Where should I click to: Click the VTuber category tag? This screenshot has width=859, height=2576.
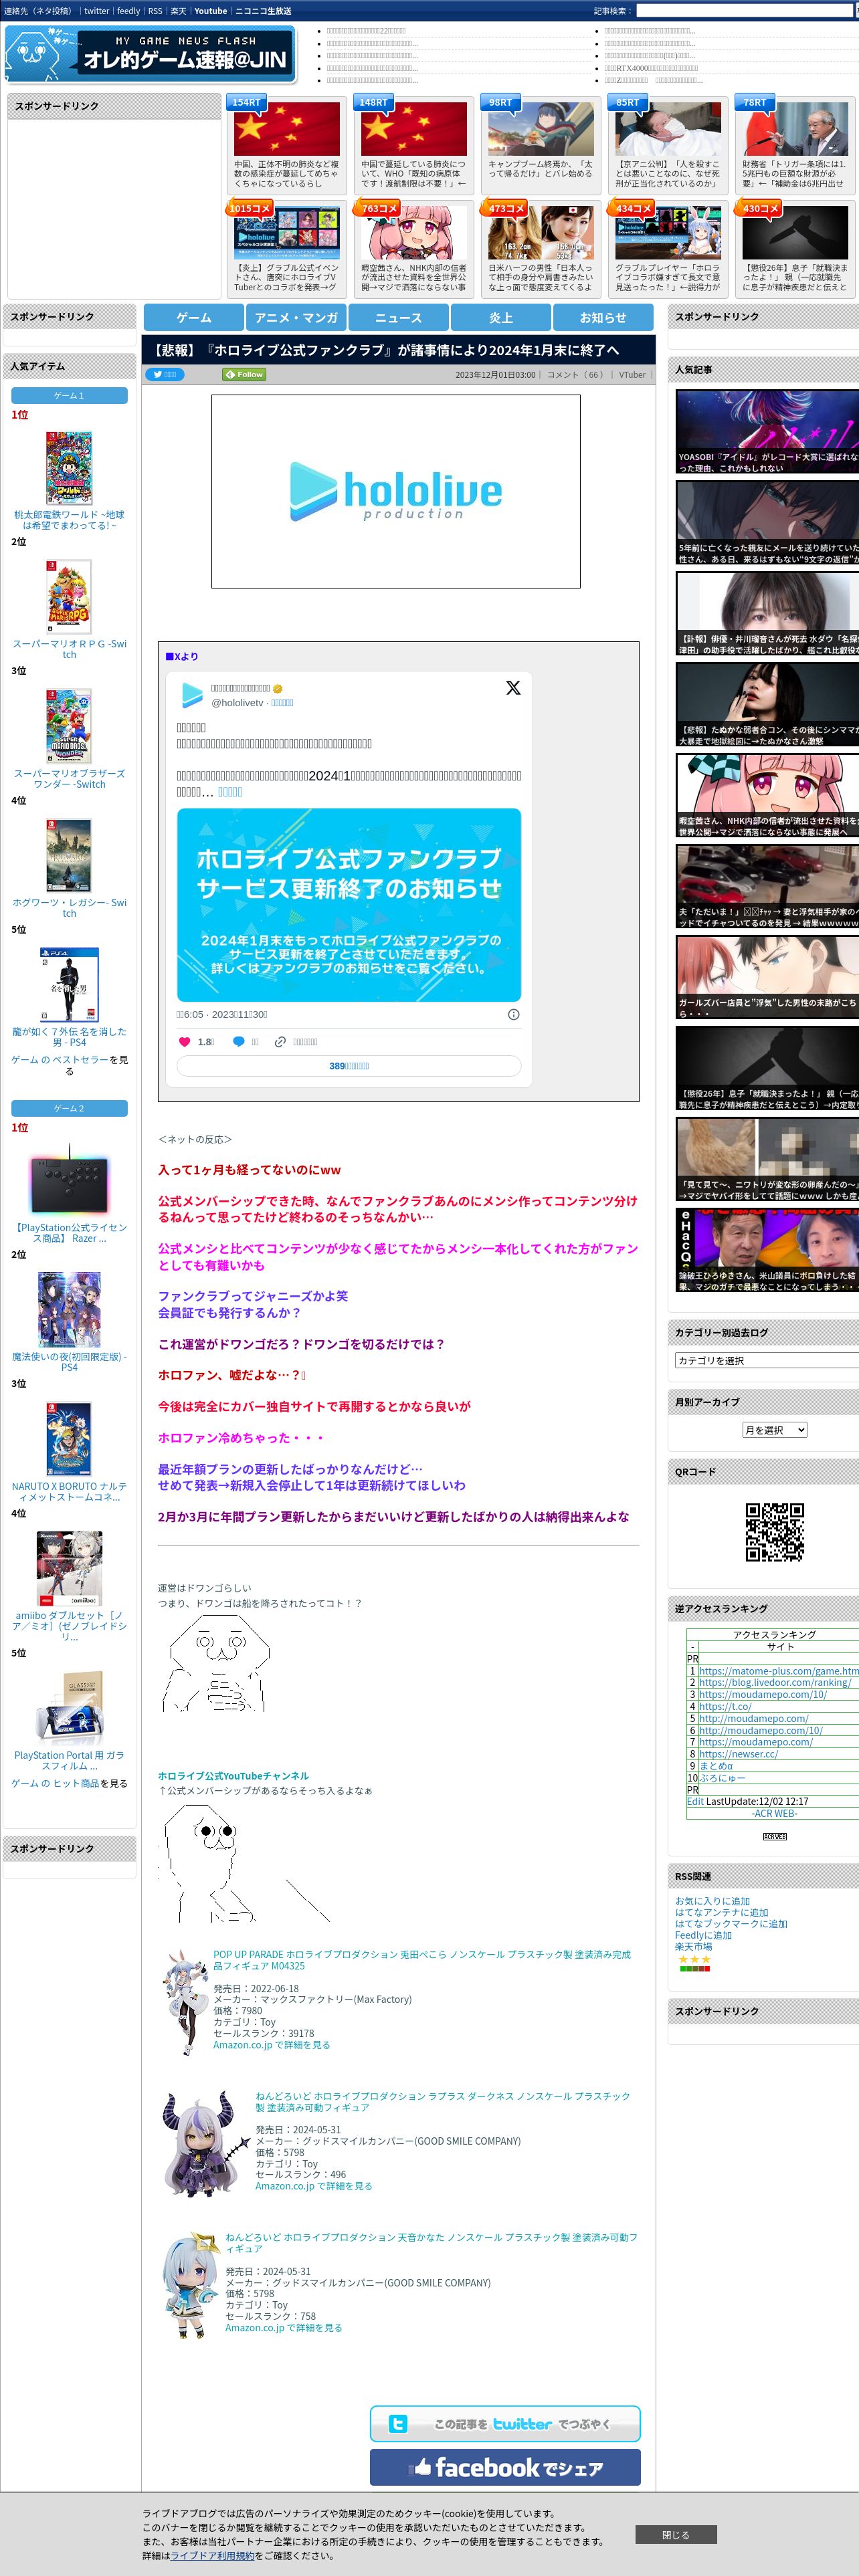[632, 375]
